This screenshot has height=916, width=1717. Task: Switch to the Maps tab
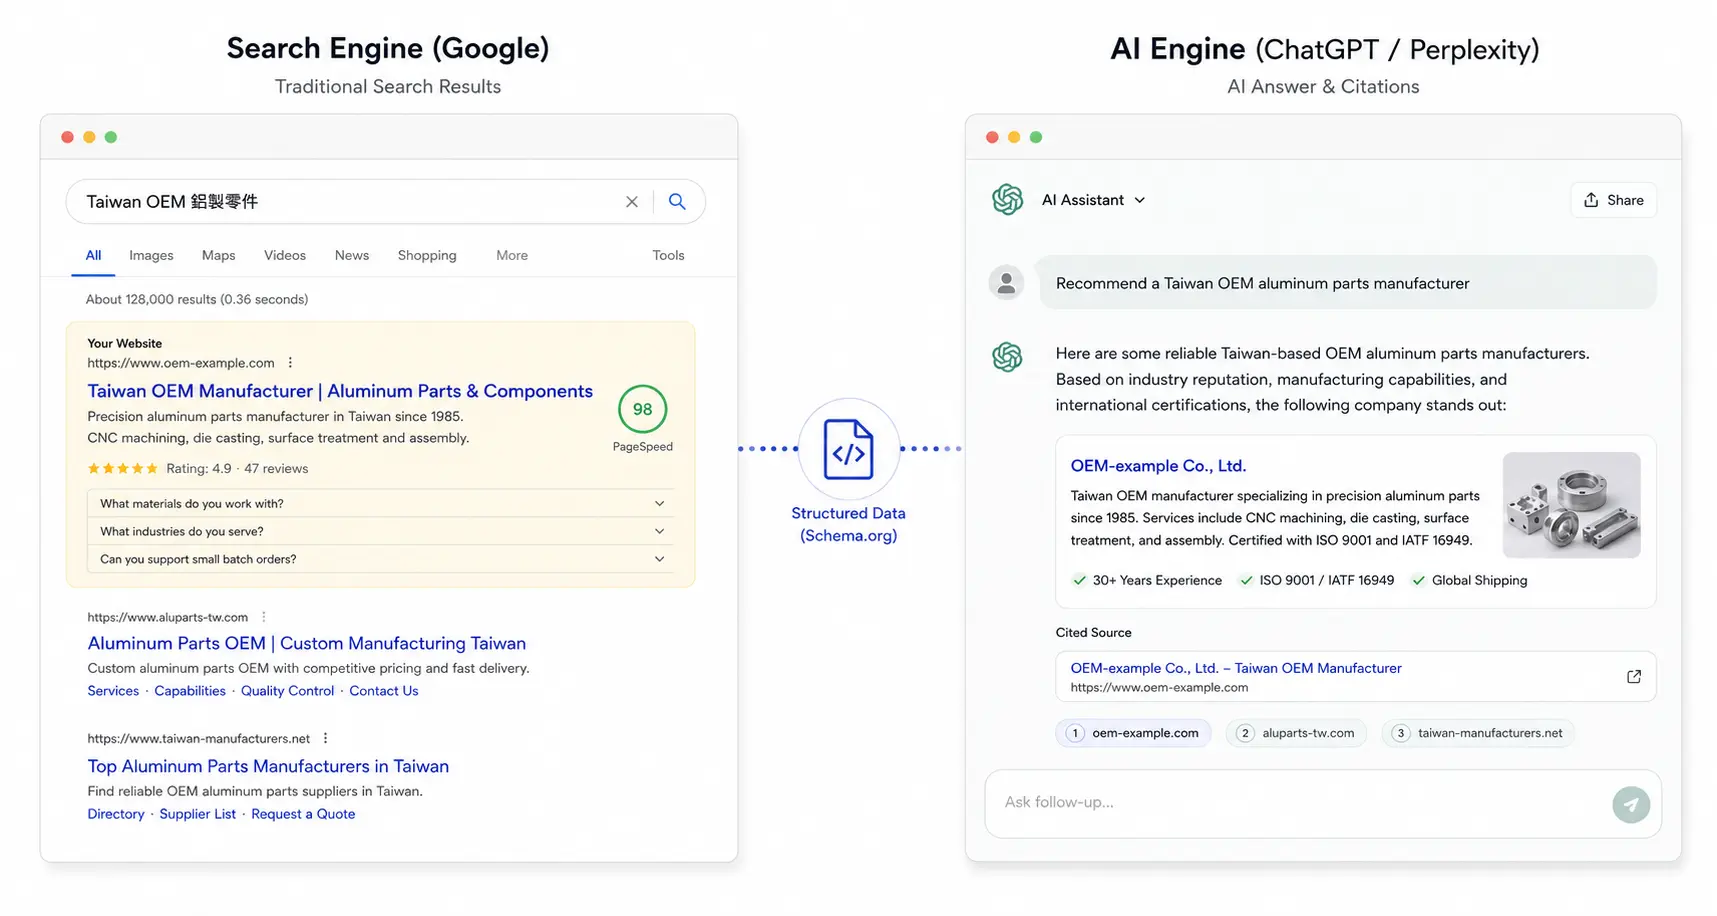coord(218,255)
